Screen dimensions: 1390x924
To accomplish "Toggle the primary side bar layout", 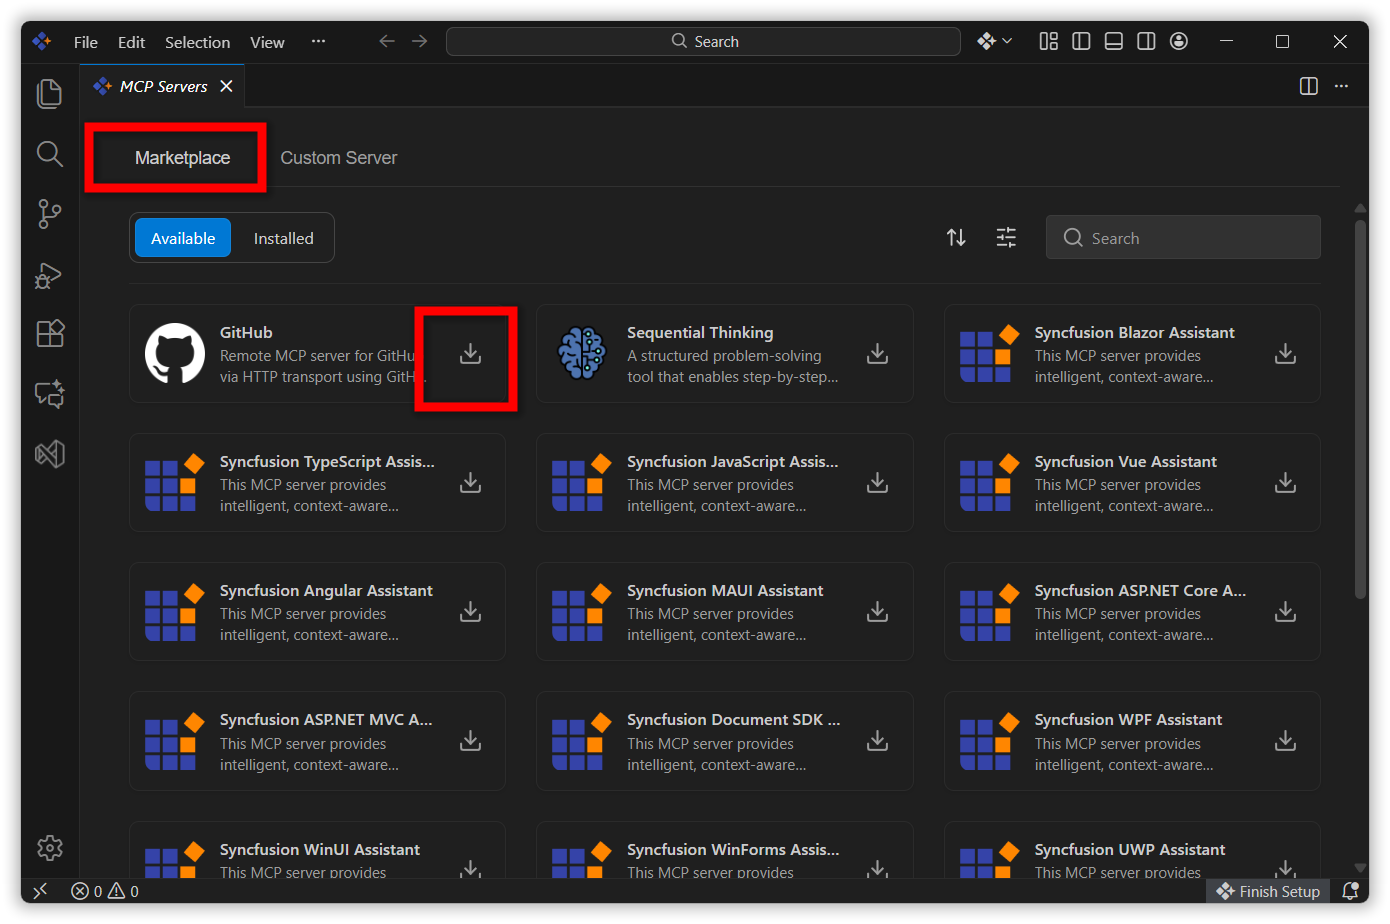I will tap(1081, 41).
